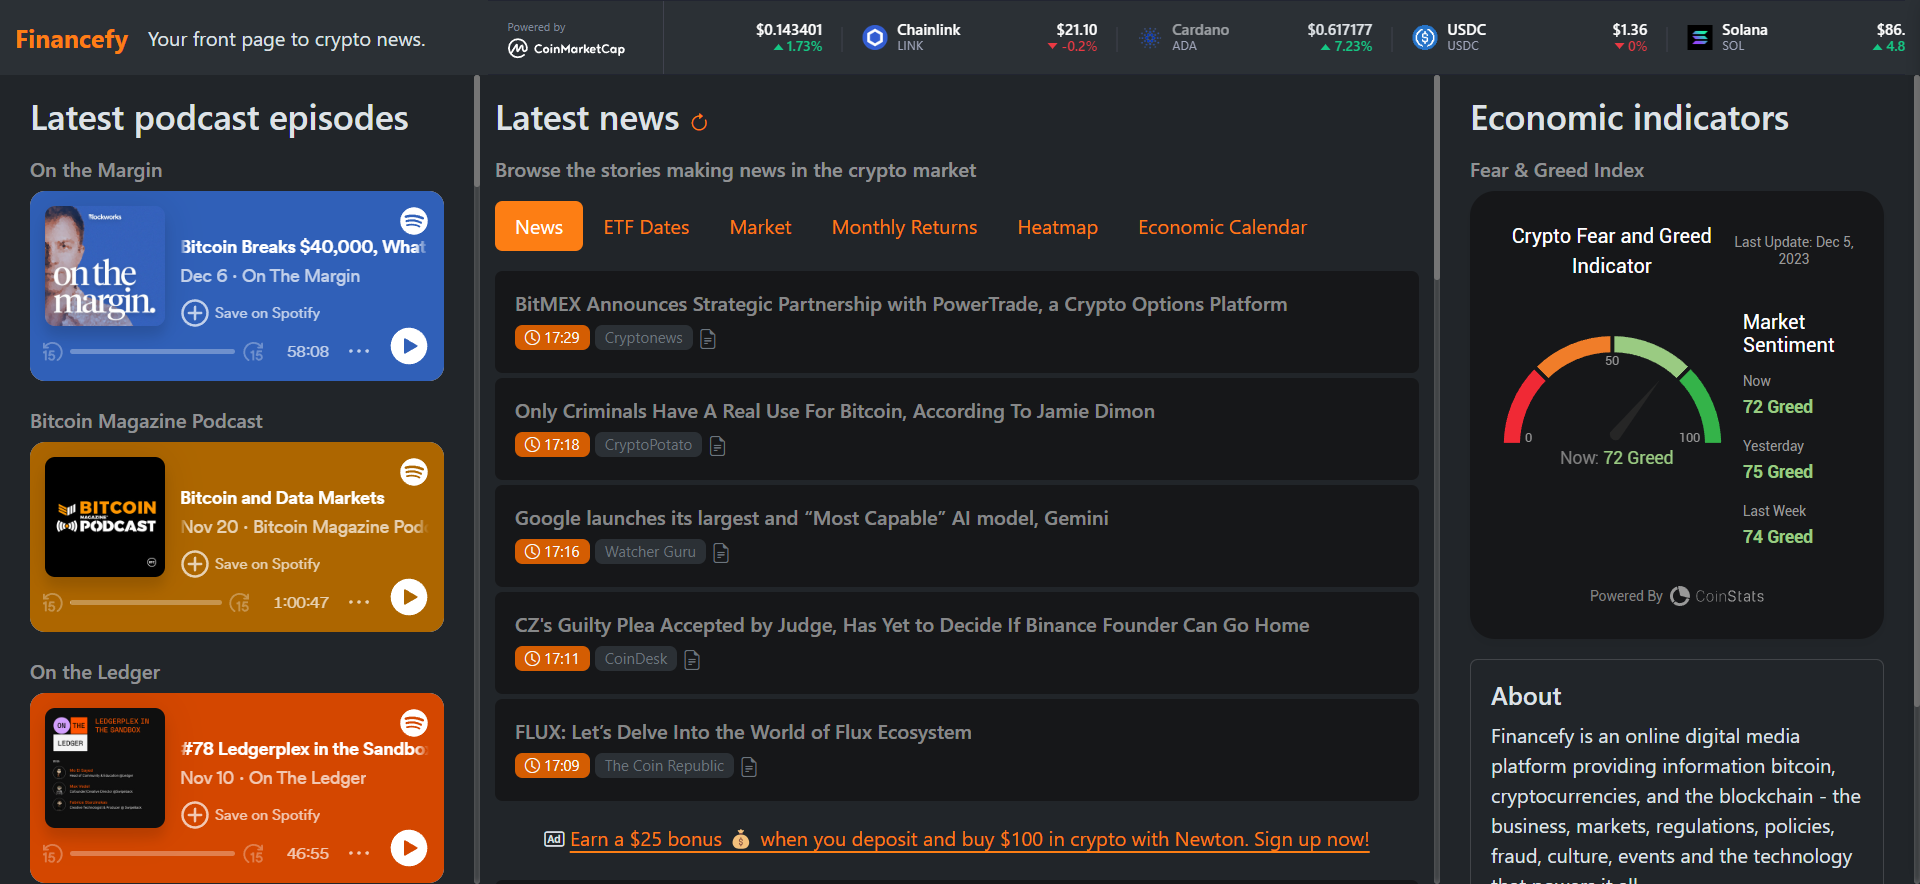
Task: Open more options on On the Margin player
Action: tap(359, 351)
